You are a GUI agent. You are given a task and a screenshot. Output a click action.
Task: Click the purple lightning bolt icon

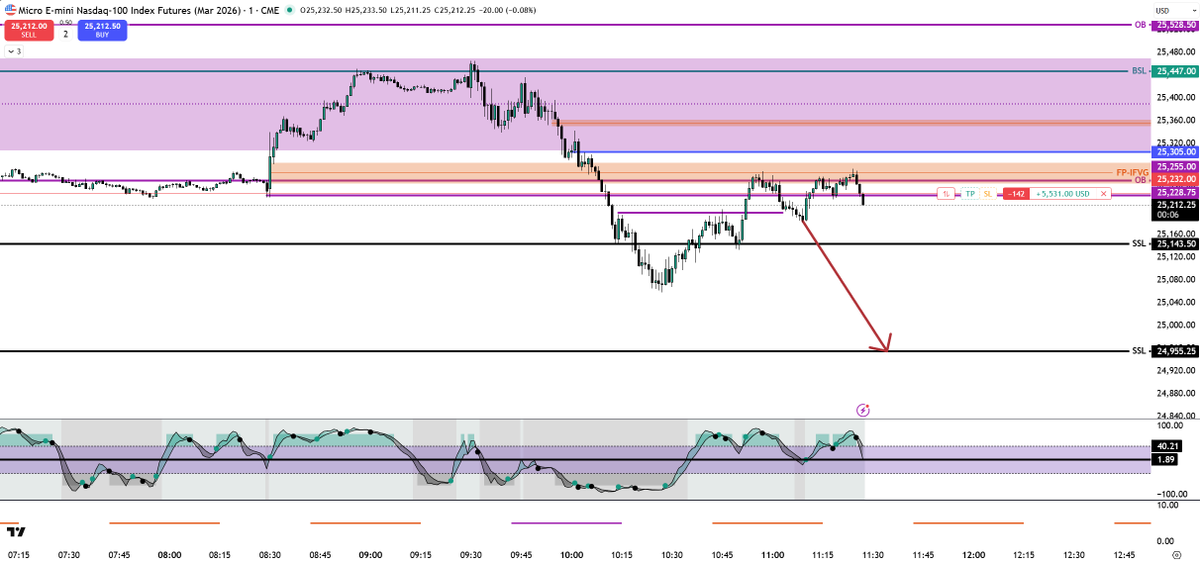click(x=863, y=410)
